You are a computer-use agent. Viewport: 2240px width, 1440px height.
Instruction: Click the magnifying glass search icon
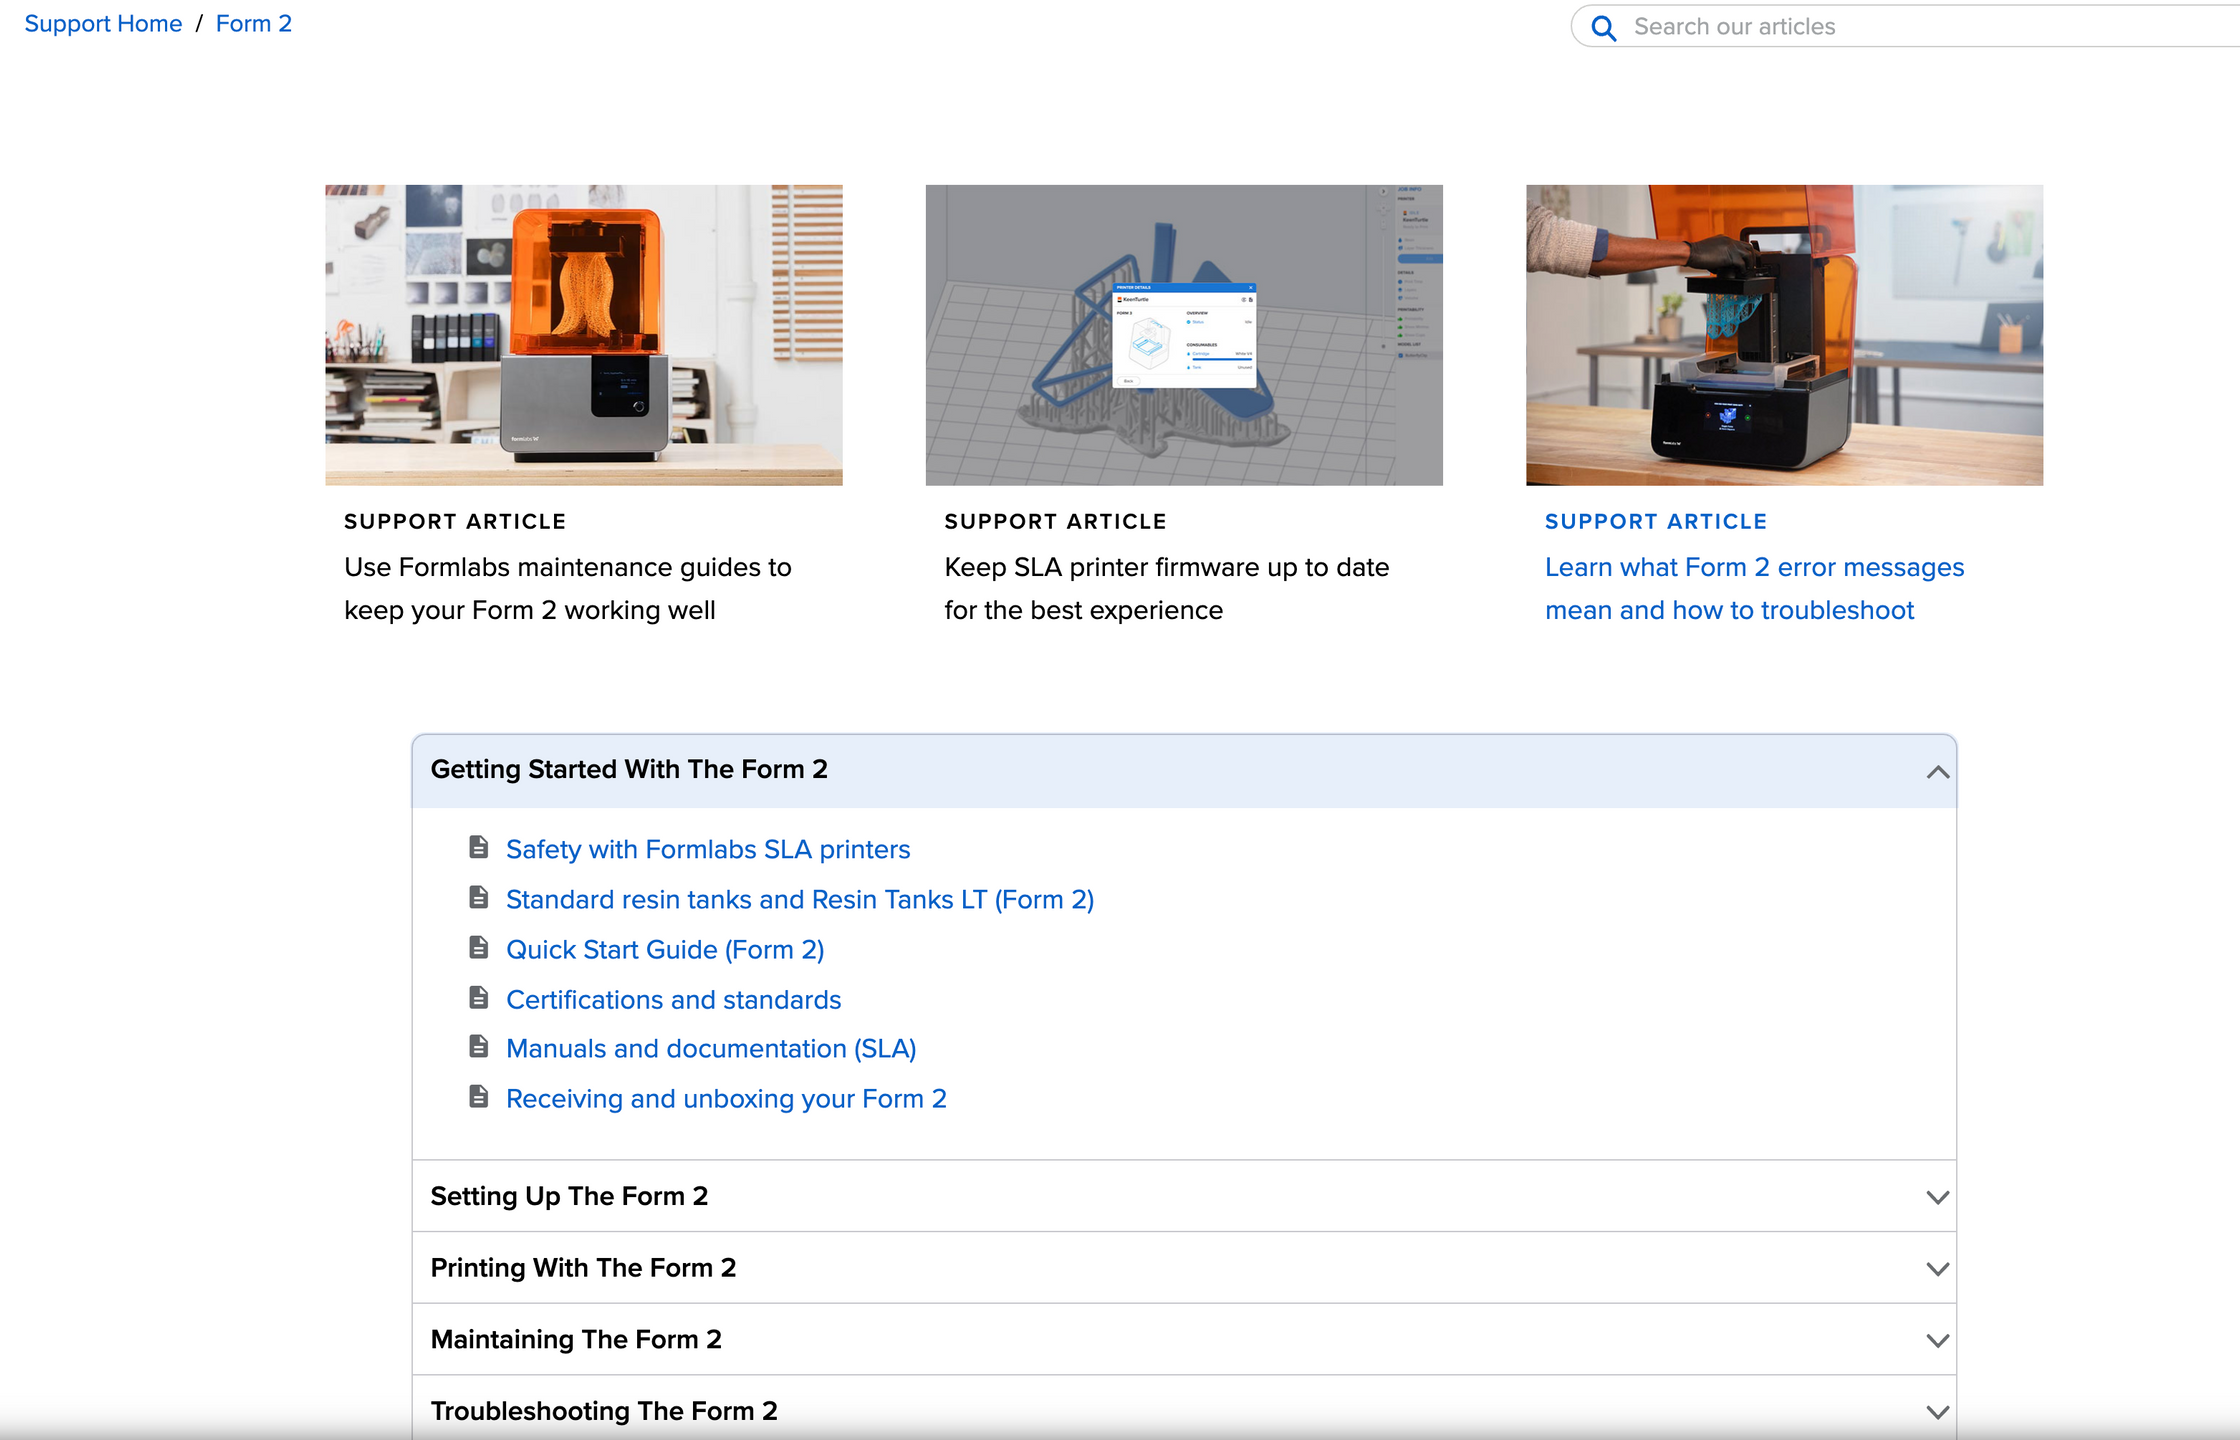(1603, 27)
